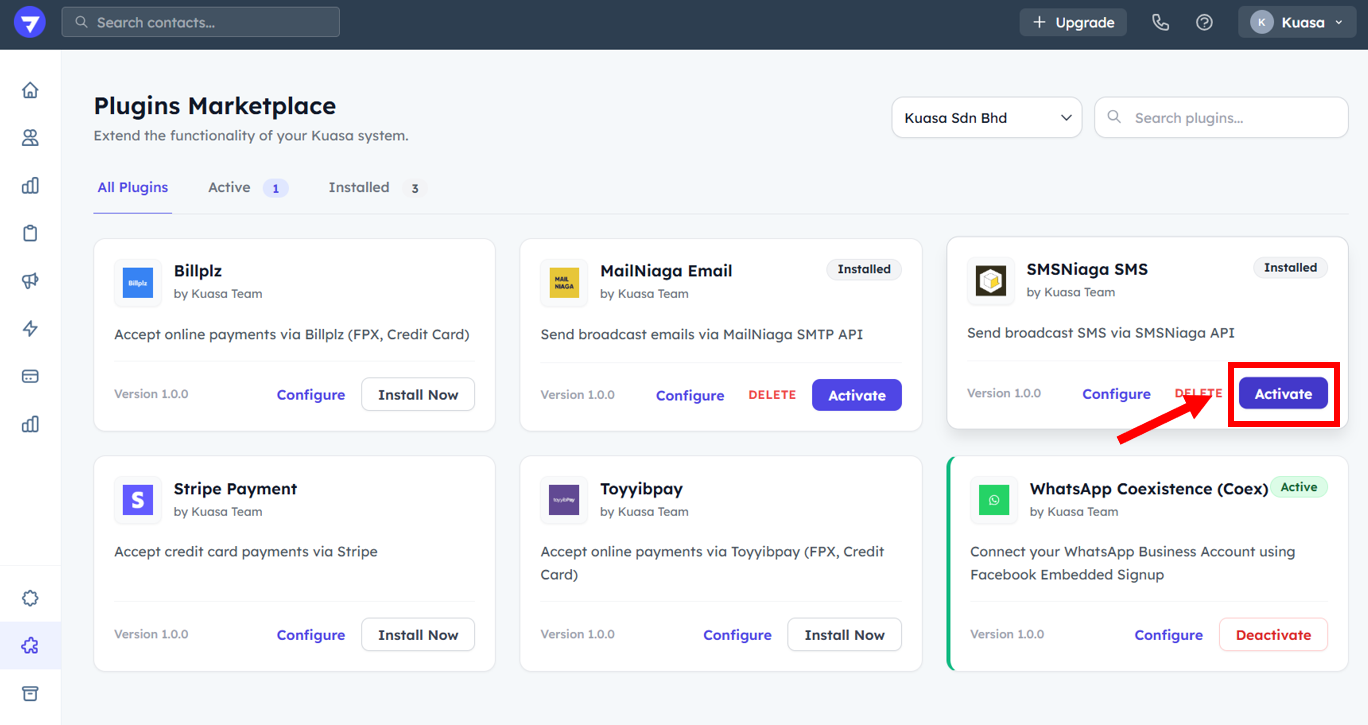Open the clipboard icon in sidebar

point(30,233)
